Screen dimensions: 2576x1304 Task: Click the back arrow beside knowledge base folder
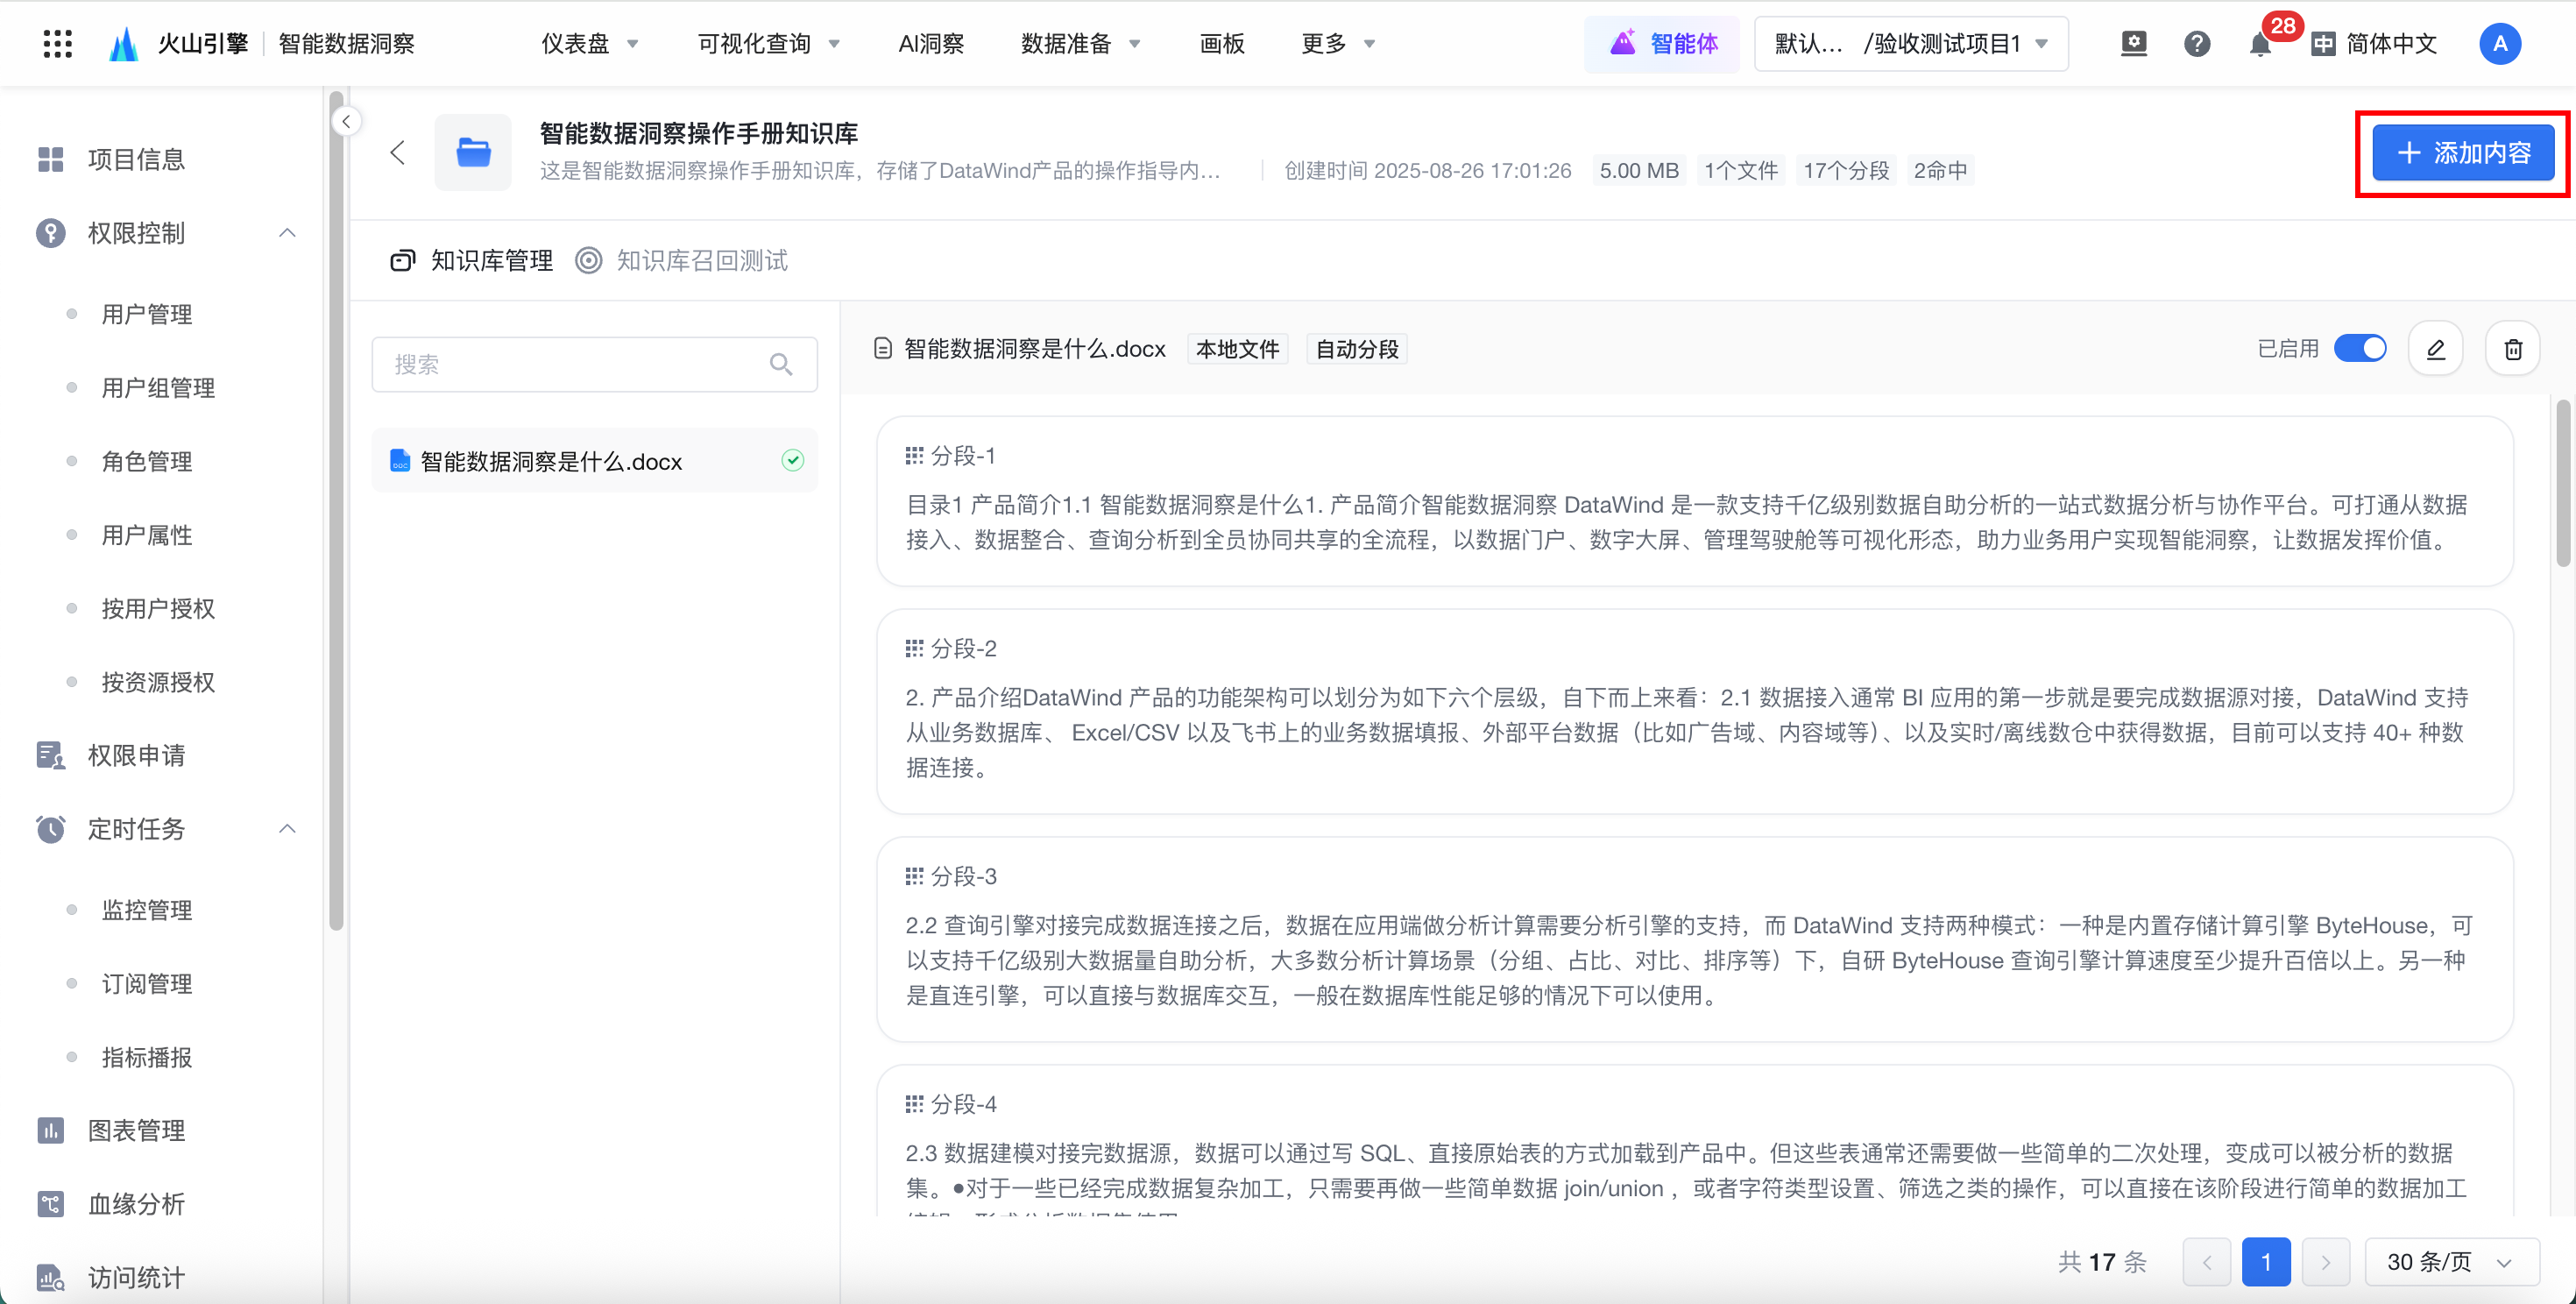point(397,152)
